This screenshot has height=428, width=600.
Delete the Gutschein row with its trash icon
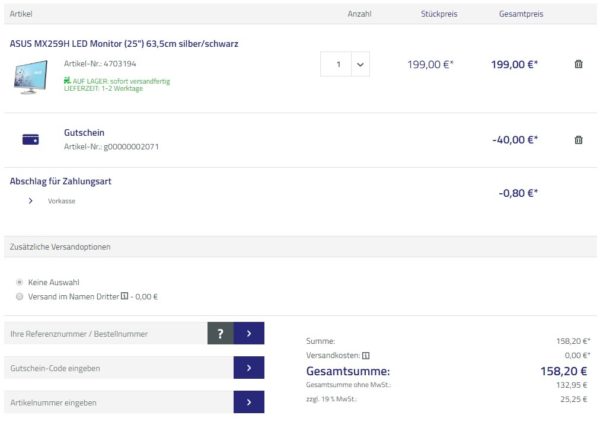[578, 140]
